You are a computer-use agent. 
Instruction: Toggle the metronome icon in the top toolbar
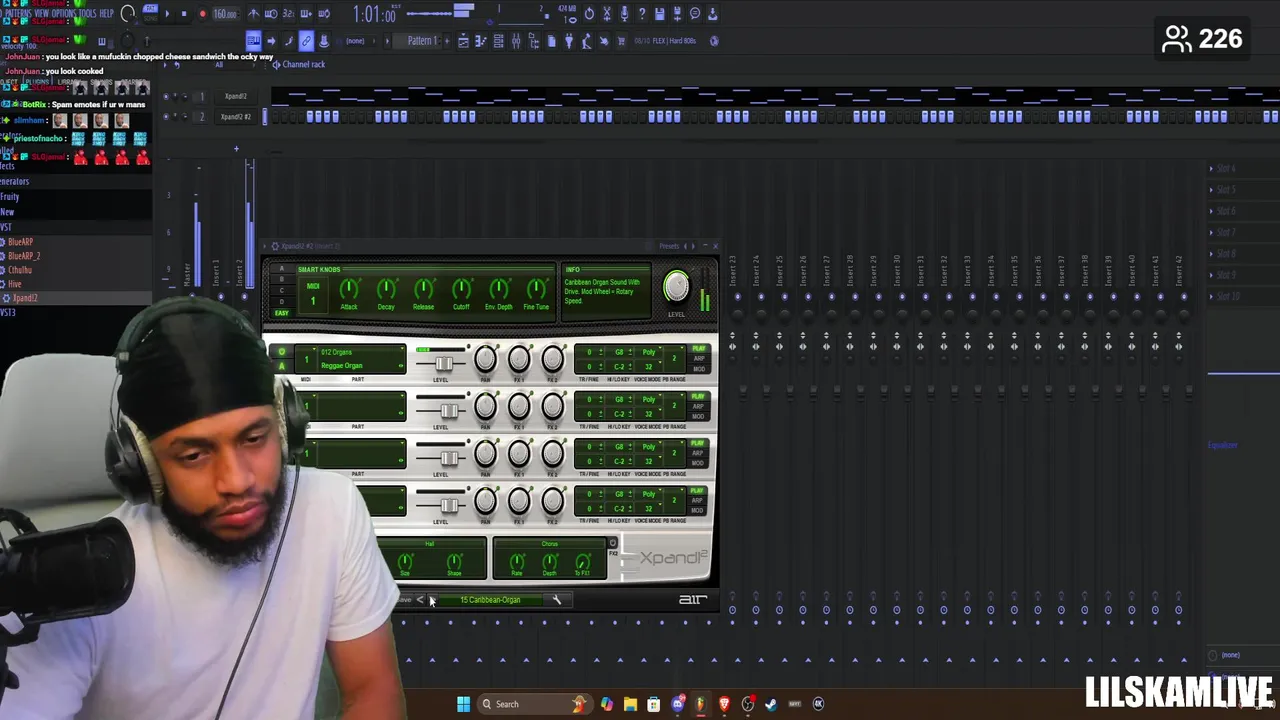pos(254,14)
